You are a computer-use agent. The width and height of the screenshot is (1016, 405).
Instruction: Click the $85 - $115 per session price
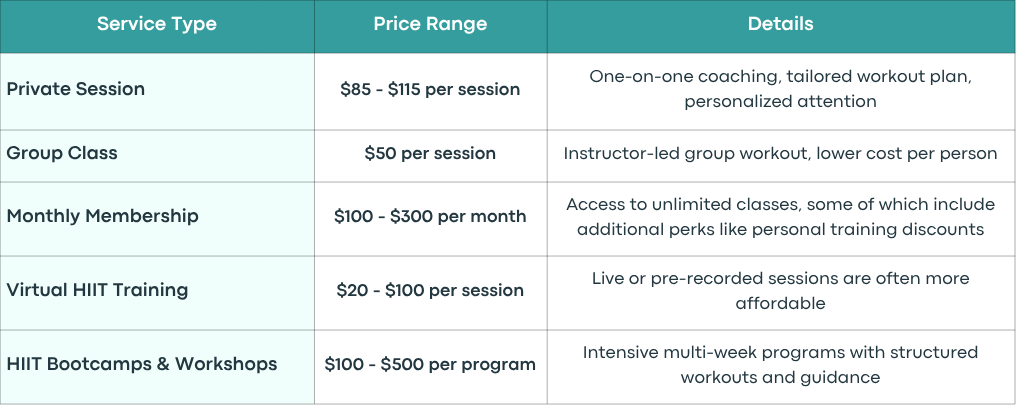click(430, 89)
